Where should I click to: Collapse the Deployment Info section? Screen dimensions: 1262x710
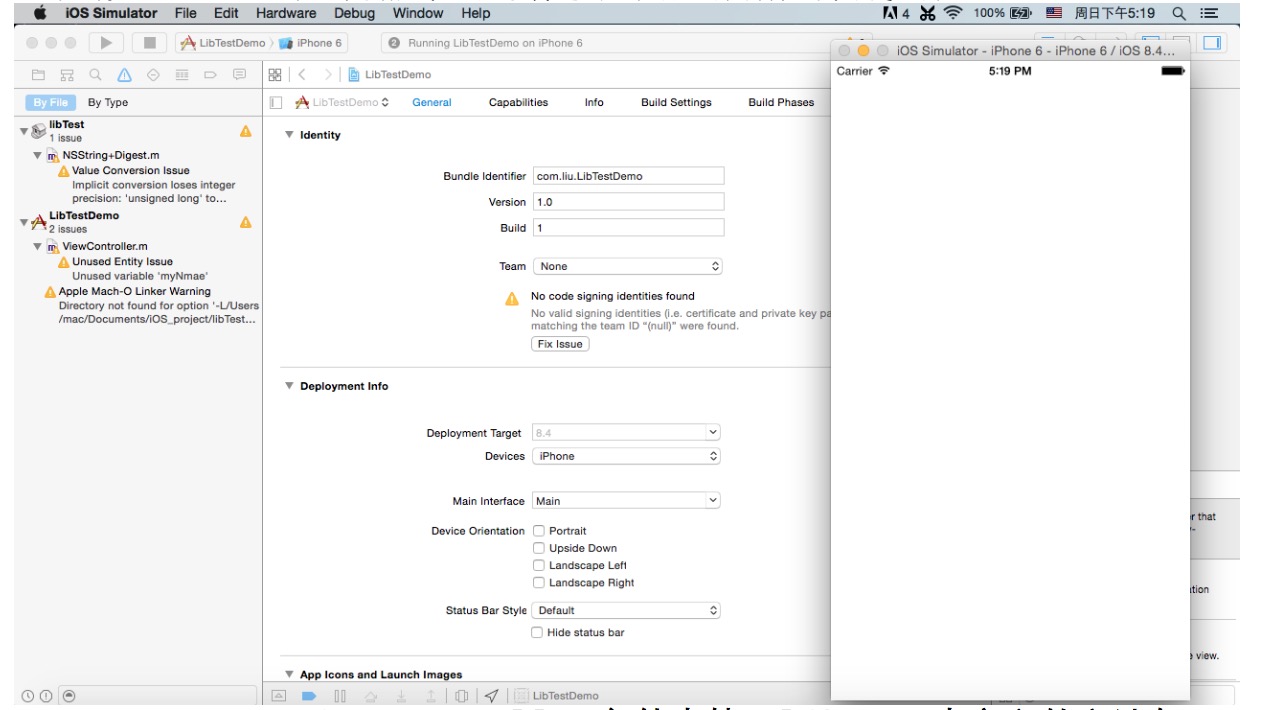pos(289,386)
